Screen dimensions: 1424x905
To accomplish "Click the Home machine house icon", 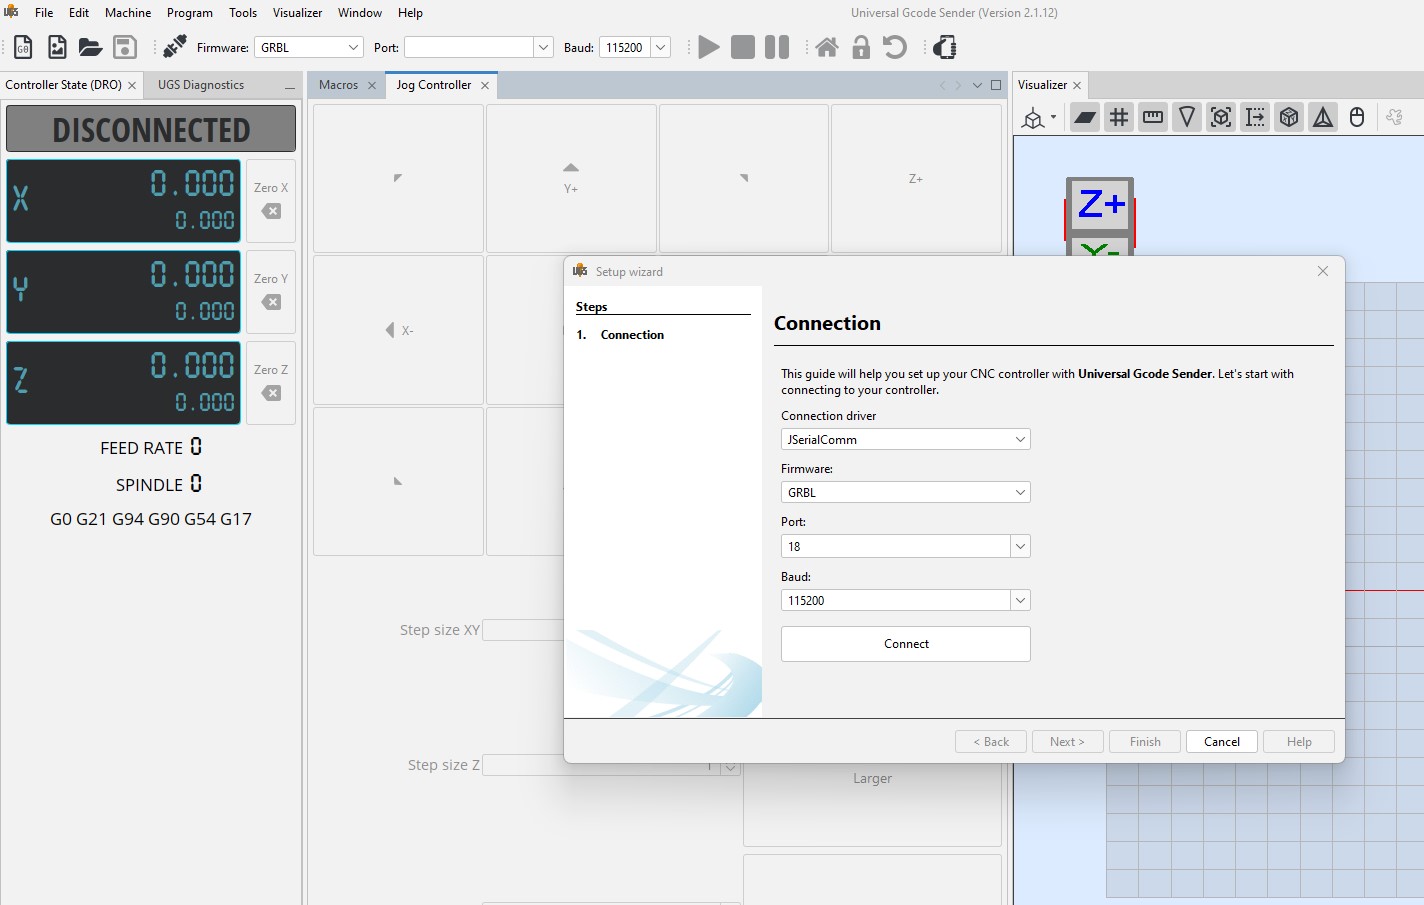I will tap(827, 47).
